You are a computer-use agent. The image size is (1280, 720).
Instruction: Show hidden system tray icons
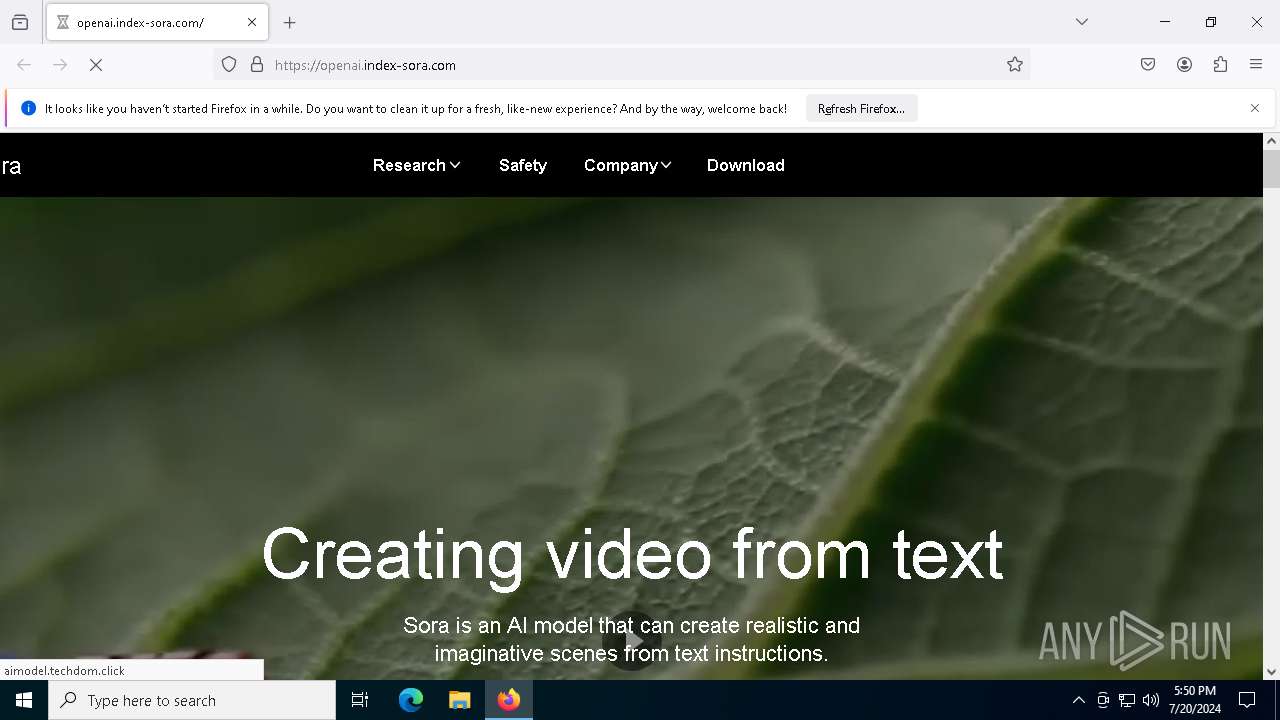[x=1078, y=701]
